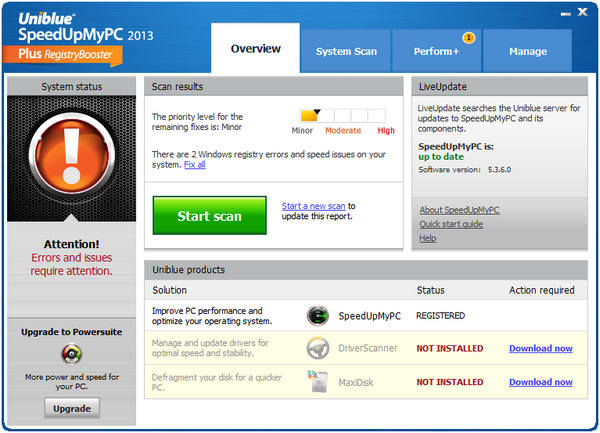600x433 pixels.
Task: Click the Help link
Action: pyautogui.click(x=427, y=238)
